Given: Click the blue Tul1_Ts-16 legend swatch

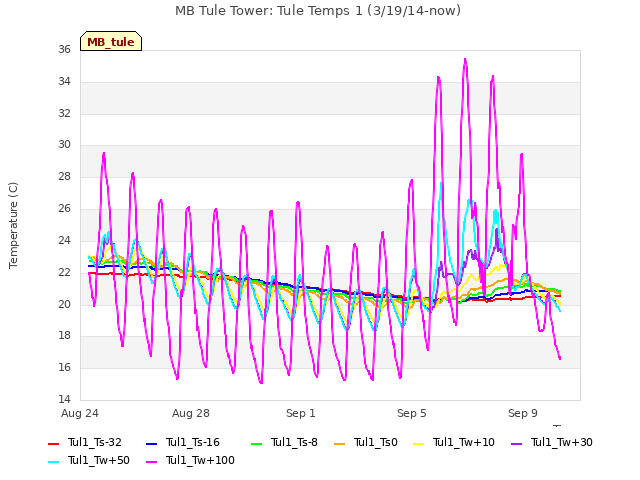Looking at the screenshot, I should point(151,443).
